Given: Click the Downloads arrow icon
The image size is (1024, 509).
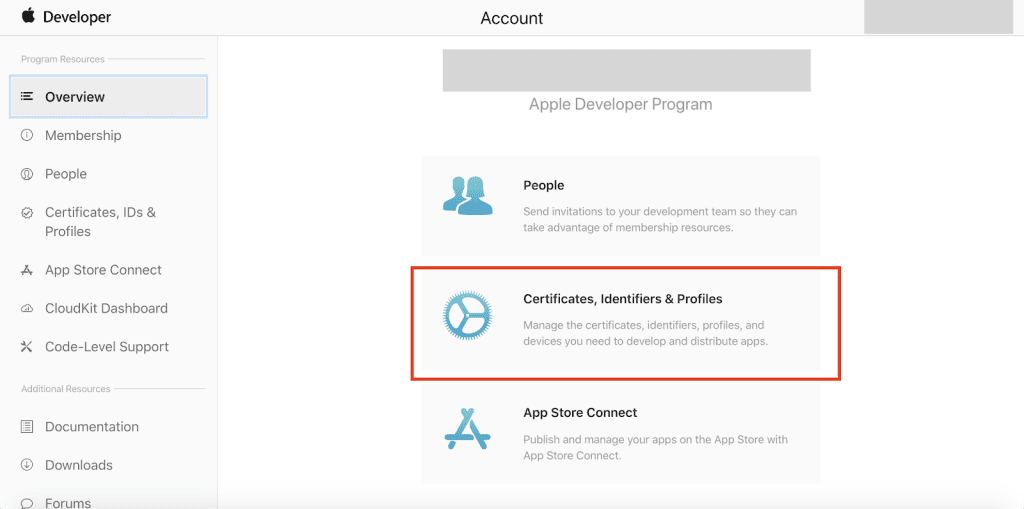Looking at the screenshot, I should [x=27, y=465].
